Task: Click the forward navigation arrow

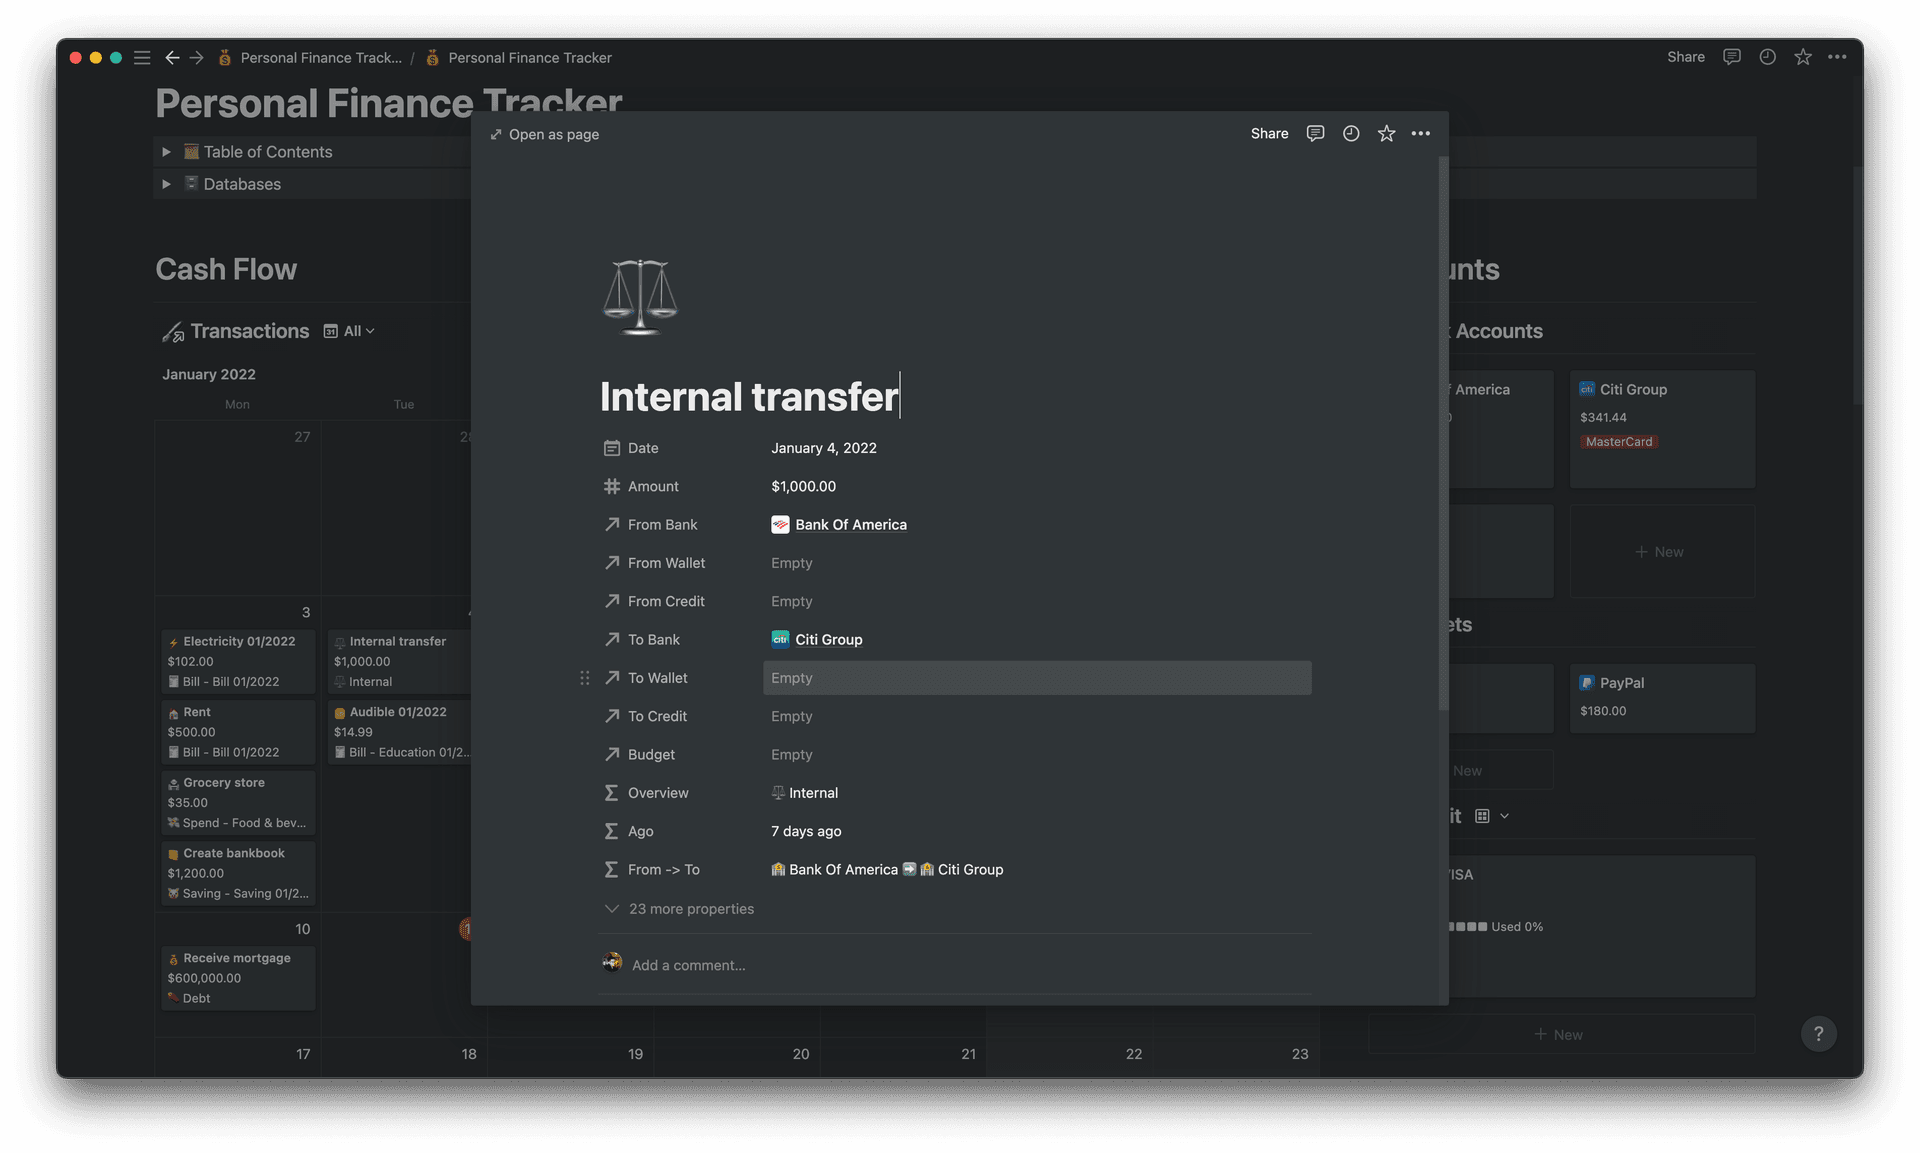Action: (x=197, y=58)
